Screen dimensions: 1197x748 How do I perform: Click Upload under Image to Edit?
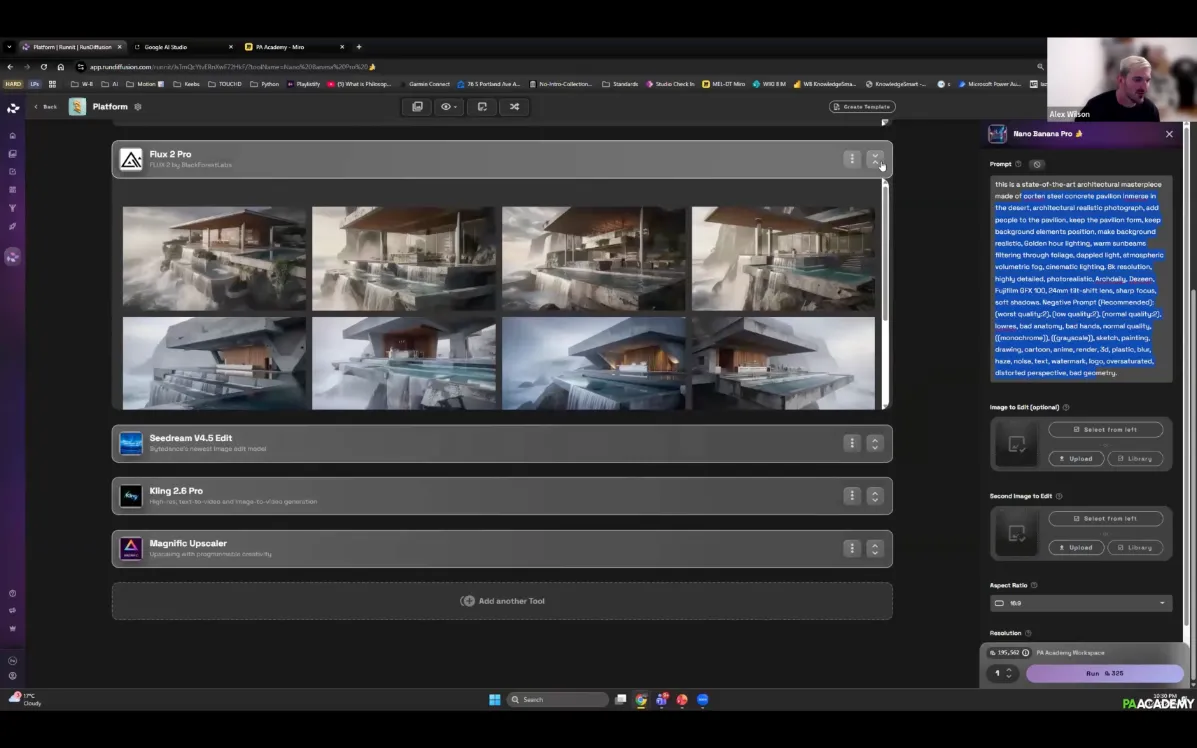[1075, 459]
